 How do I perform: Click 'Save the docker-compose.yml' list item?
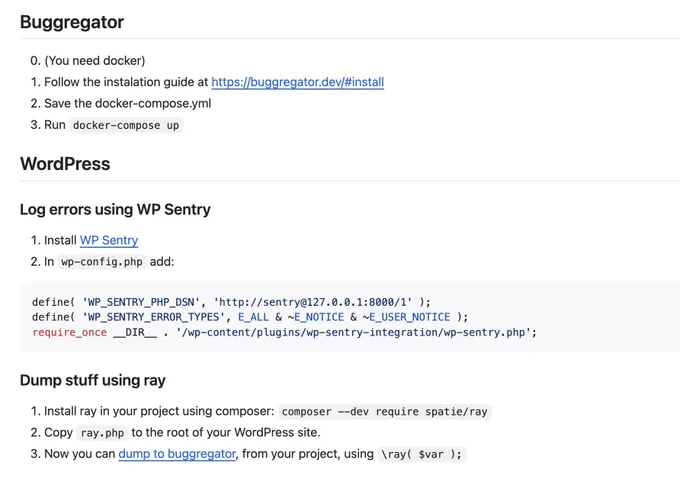[128, 104]
